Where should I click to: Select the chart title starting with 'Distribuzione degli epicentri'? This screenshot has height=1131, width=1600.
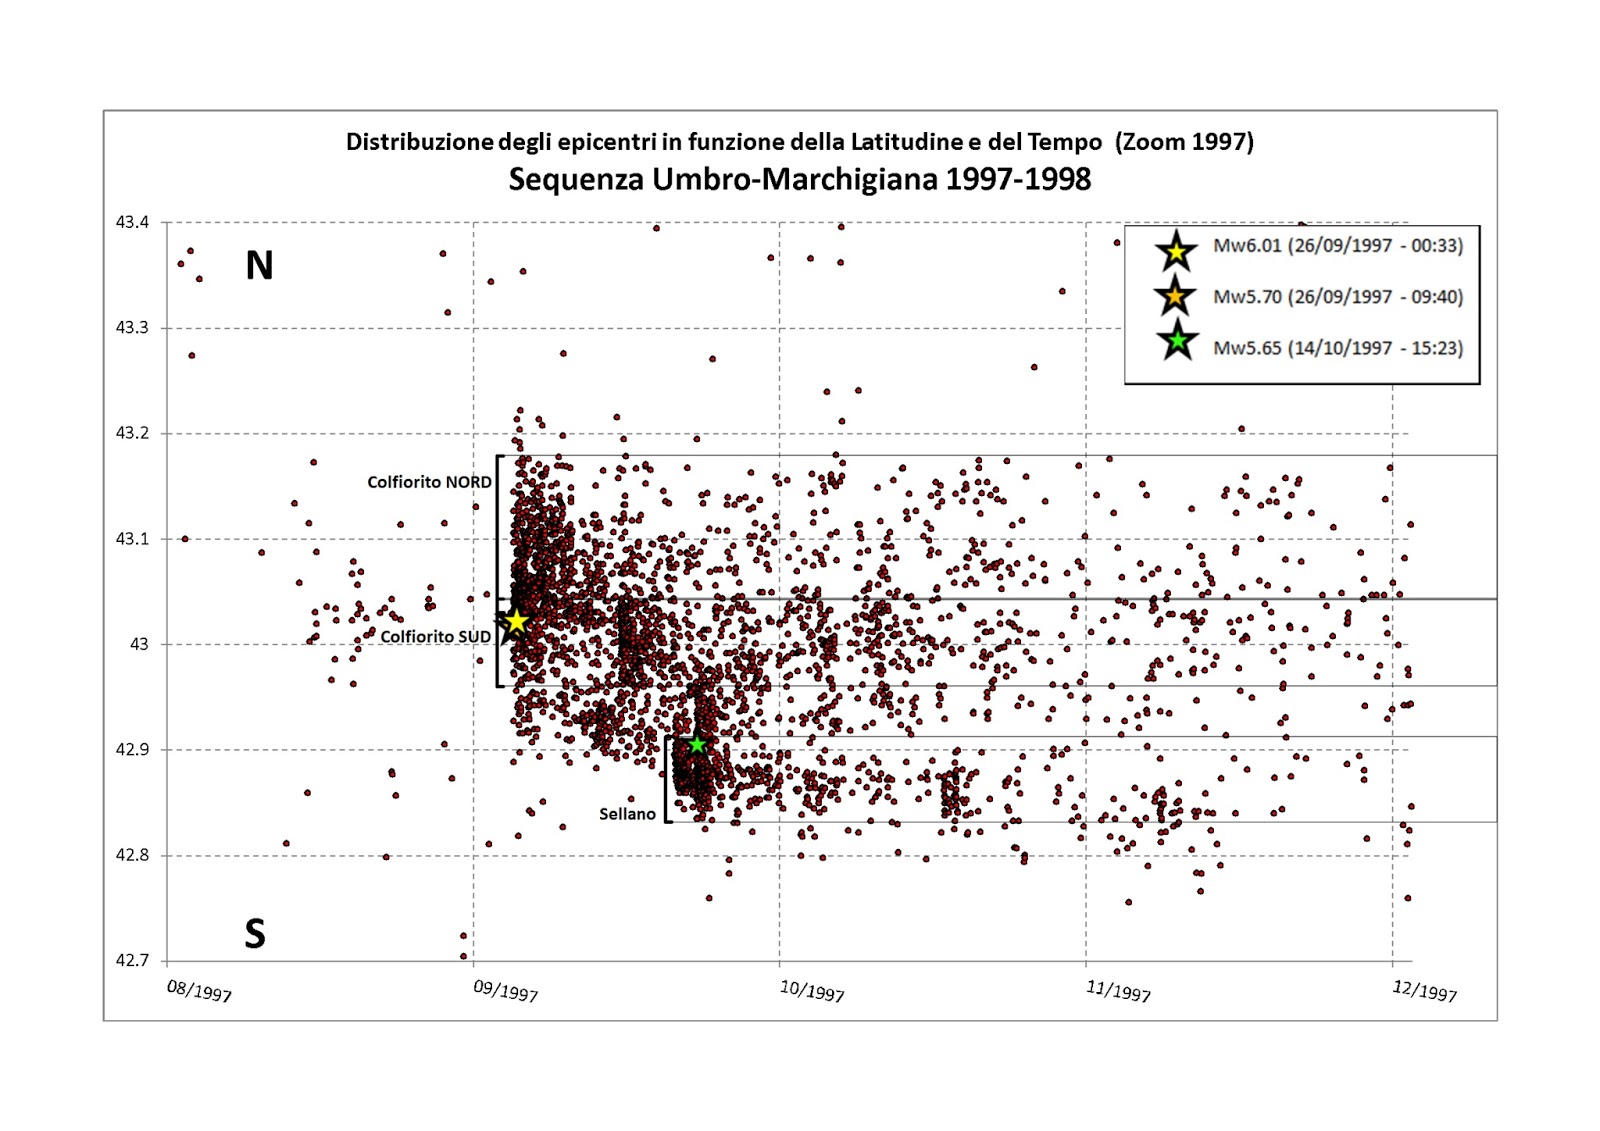(x=800, y=142)
